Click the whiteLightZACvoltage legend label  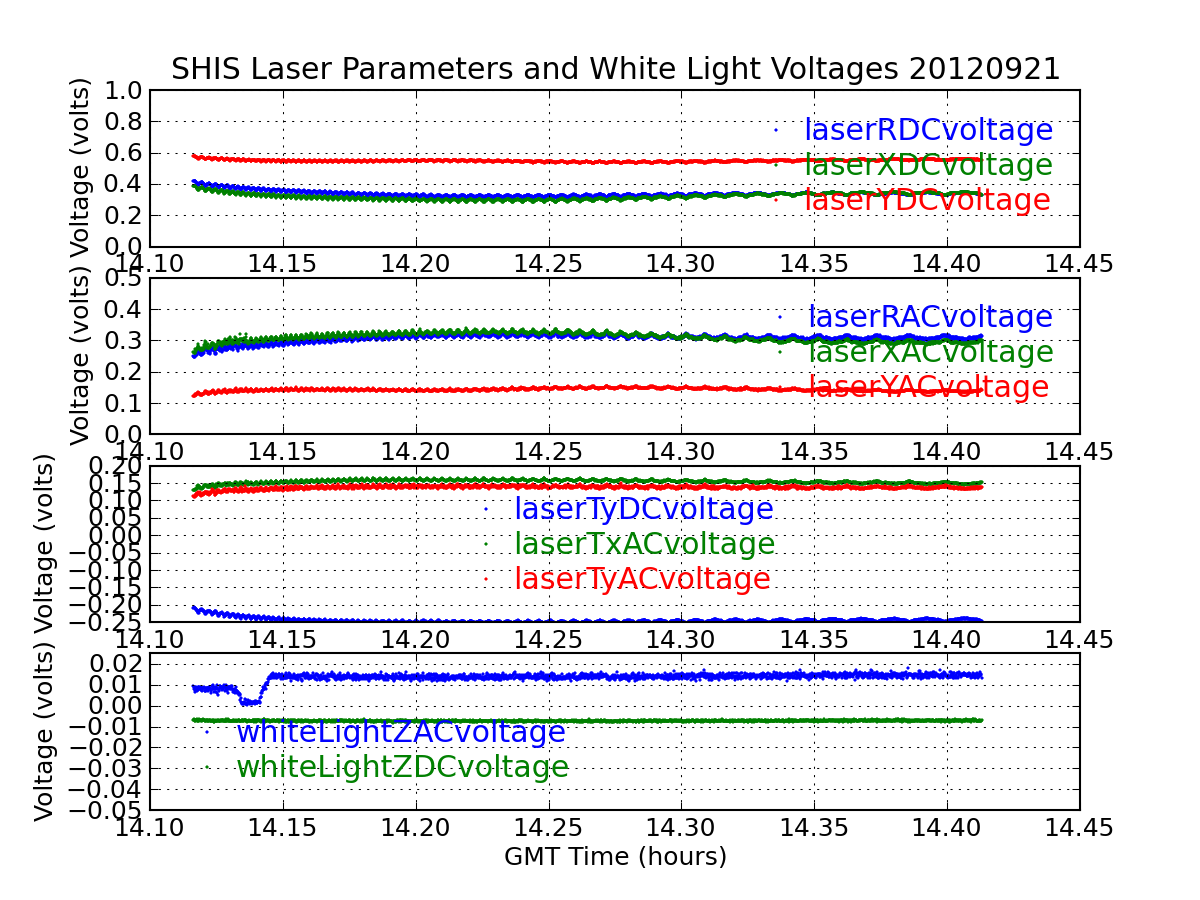(x=400, y=733)
